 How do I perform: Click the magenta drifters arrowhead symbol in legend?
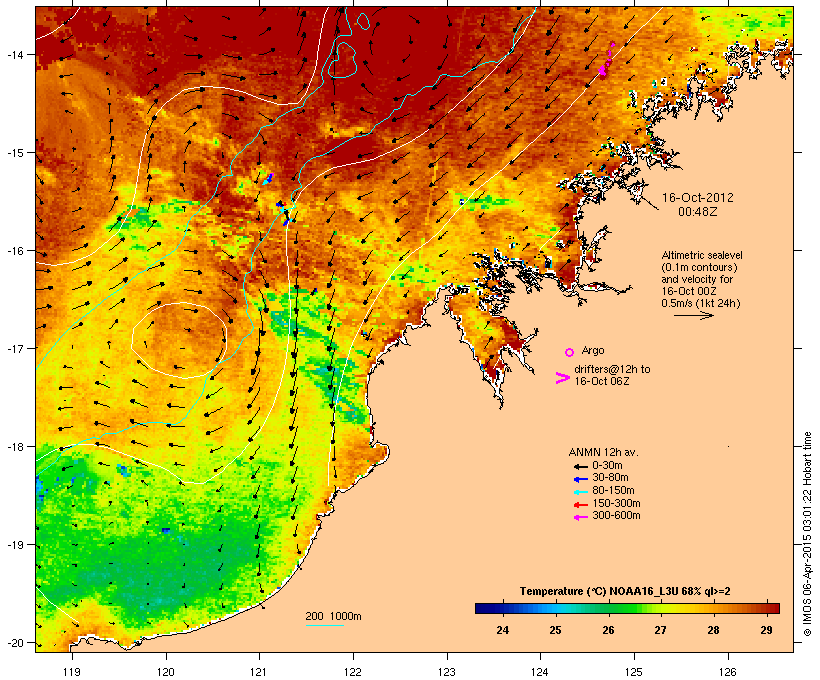click(562, 378)
